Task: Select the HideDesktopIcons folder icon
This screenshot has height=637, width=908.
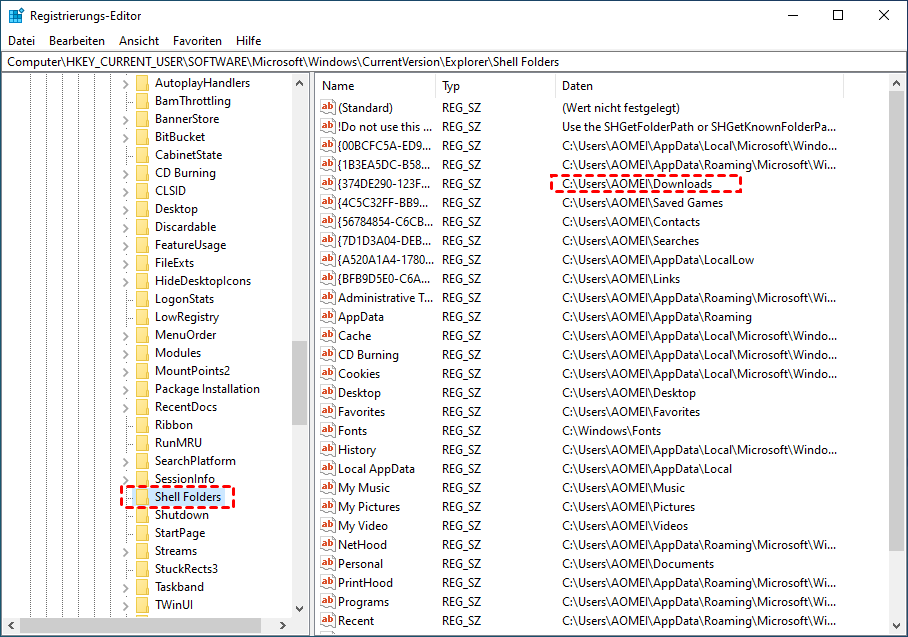Action: tap(142, 281)
